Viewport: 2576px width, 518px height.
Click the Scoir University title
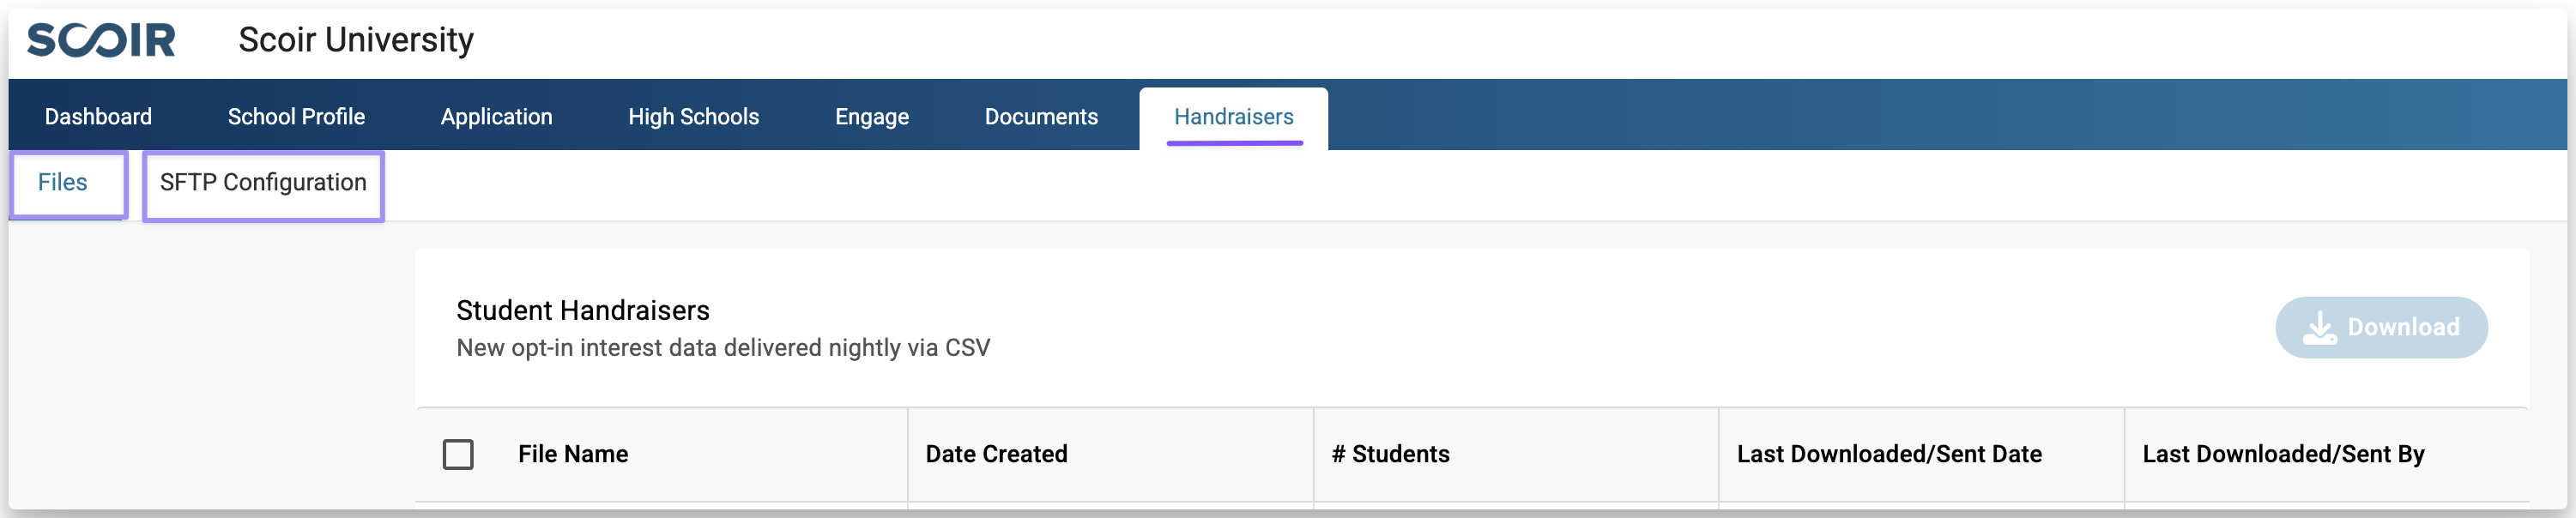[x=356, y=40]
